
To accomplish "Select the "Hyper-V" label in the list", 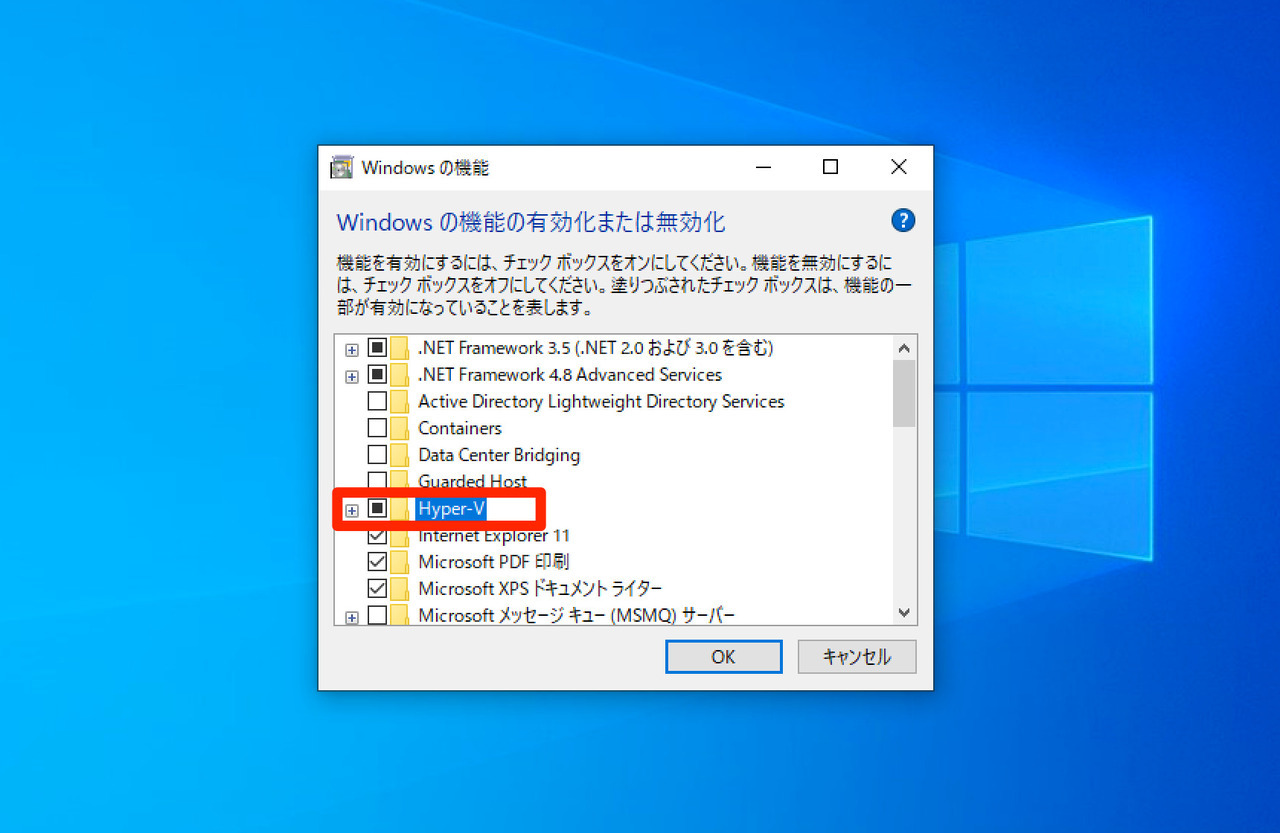I will pos(451,508).
